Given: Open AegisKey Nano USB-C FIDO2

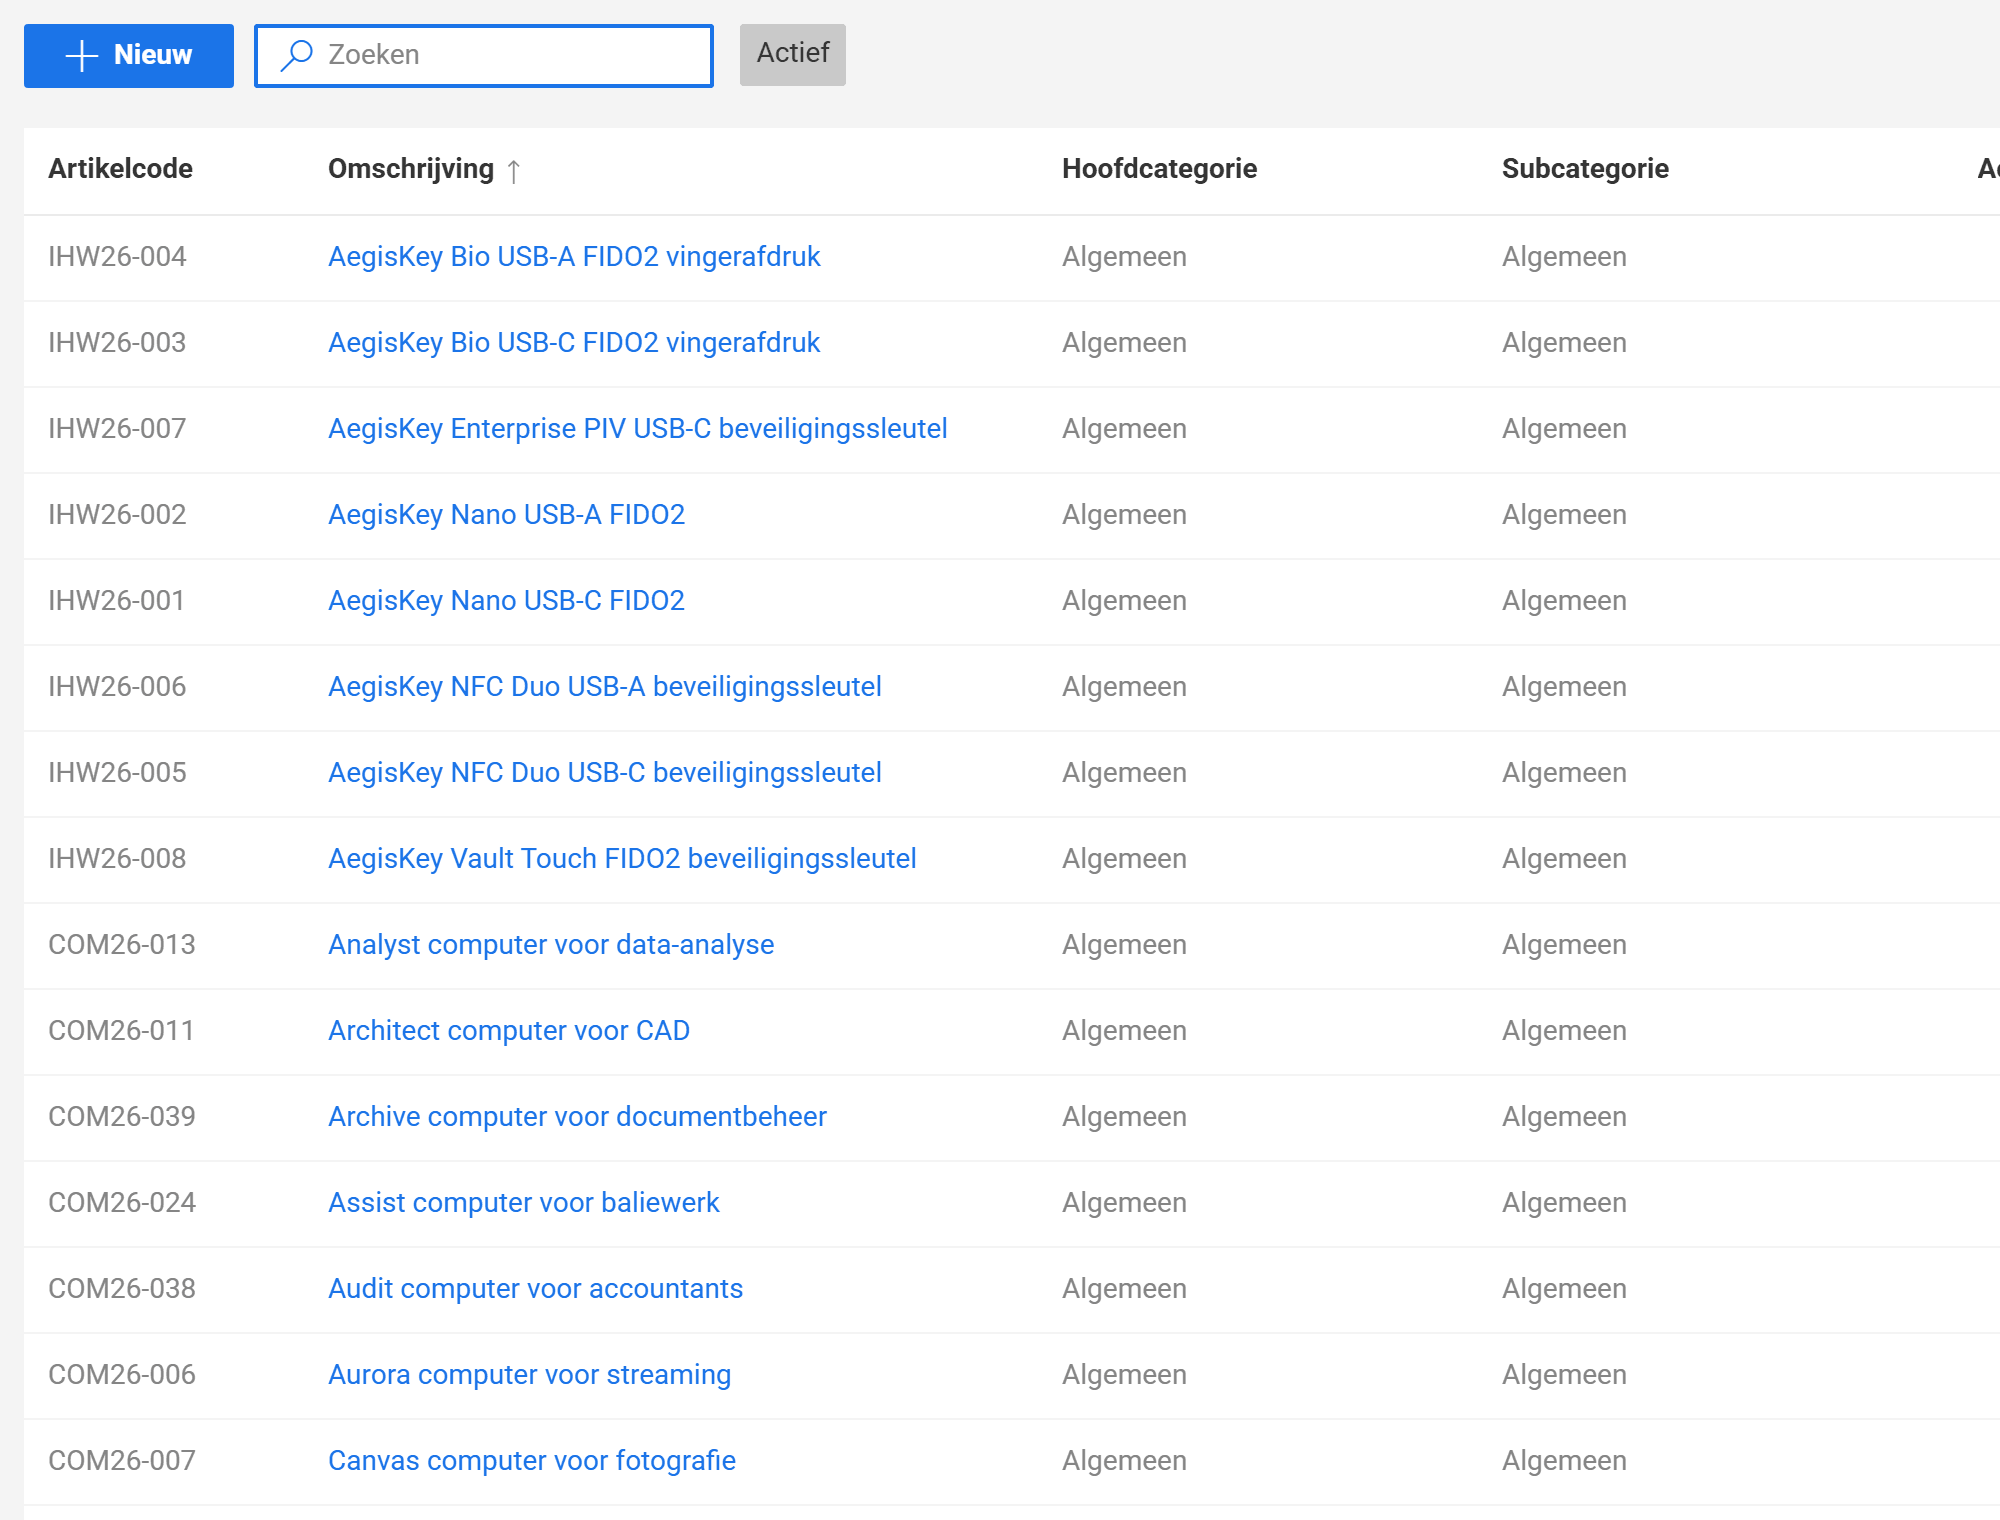Looking at the screenshot, I should coord(507,601).
